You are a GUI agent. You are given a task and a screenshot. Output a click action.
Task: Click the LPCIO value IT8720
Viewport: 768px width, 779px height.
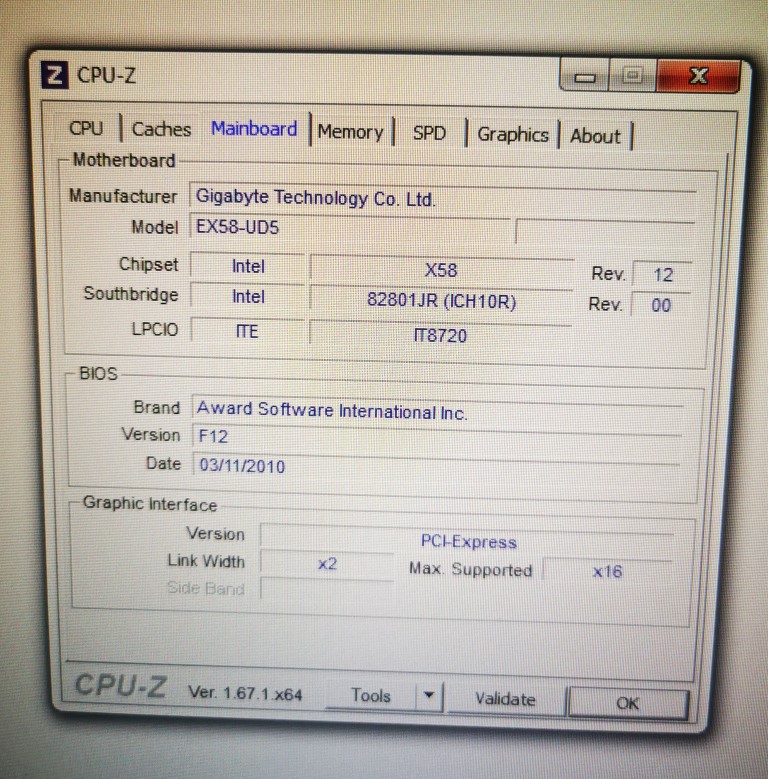440,335
